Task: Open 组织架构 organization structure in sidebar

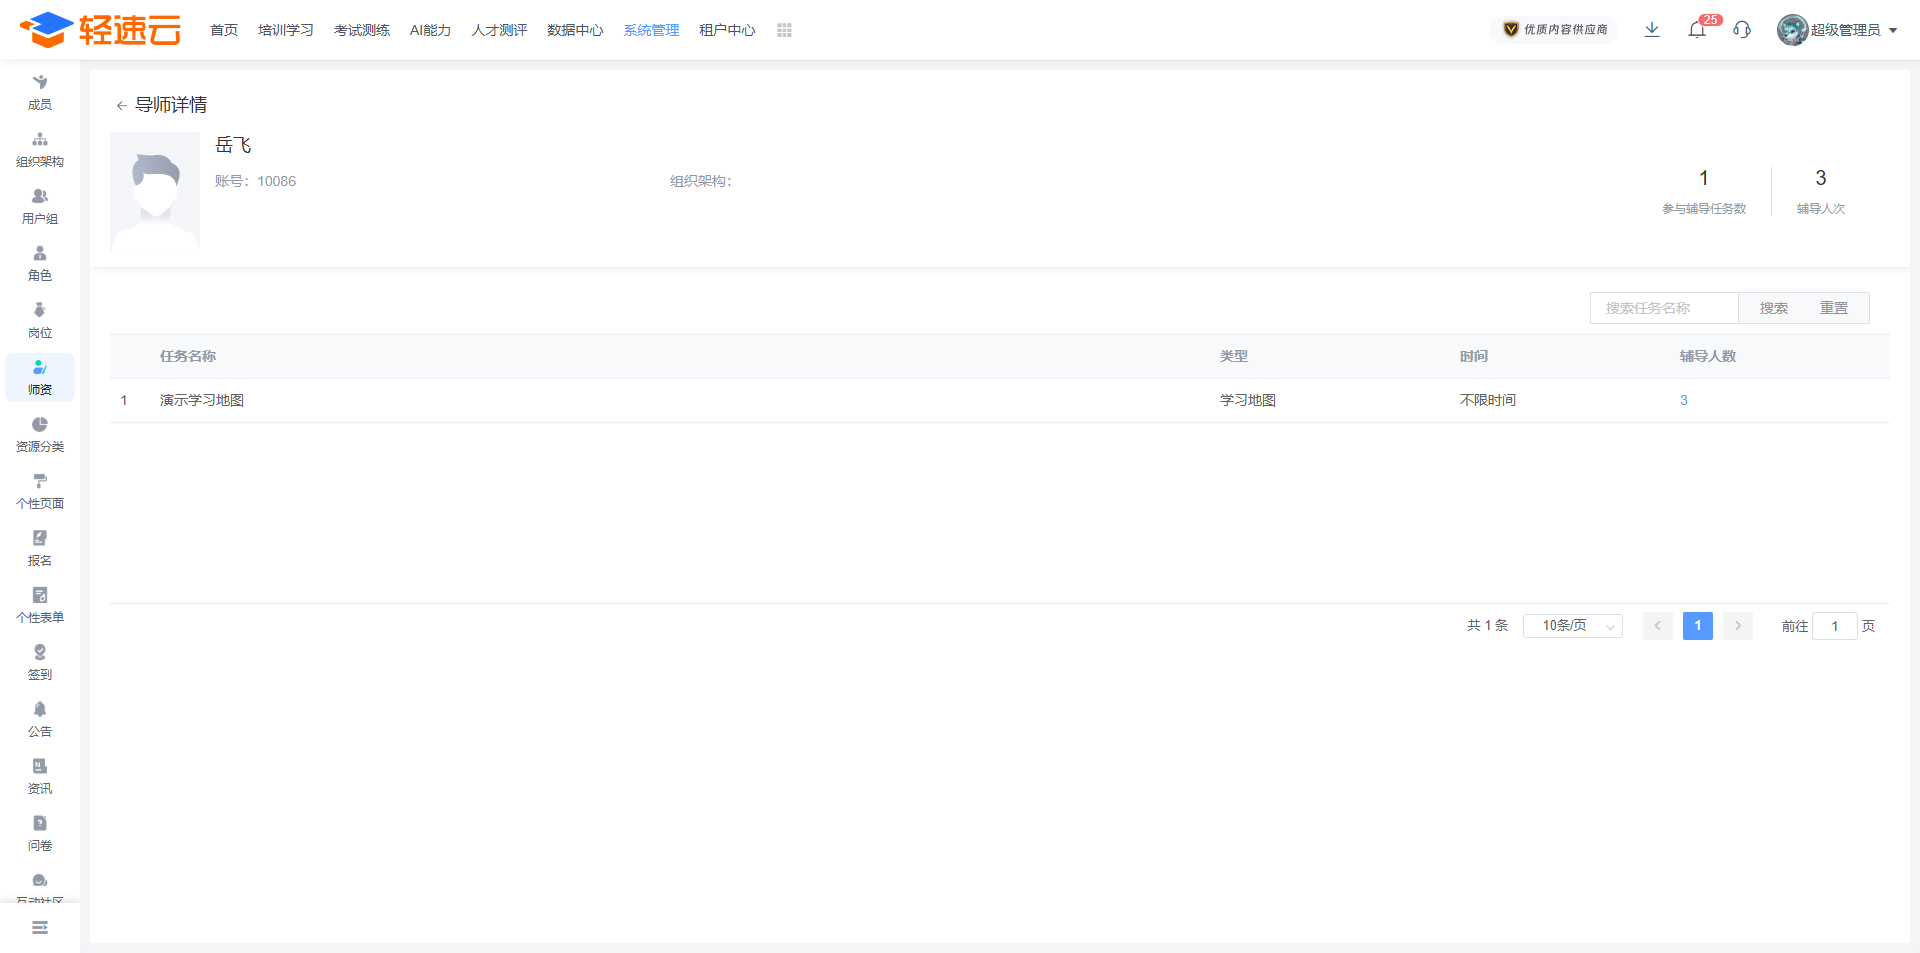Action: (40, 149)
